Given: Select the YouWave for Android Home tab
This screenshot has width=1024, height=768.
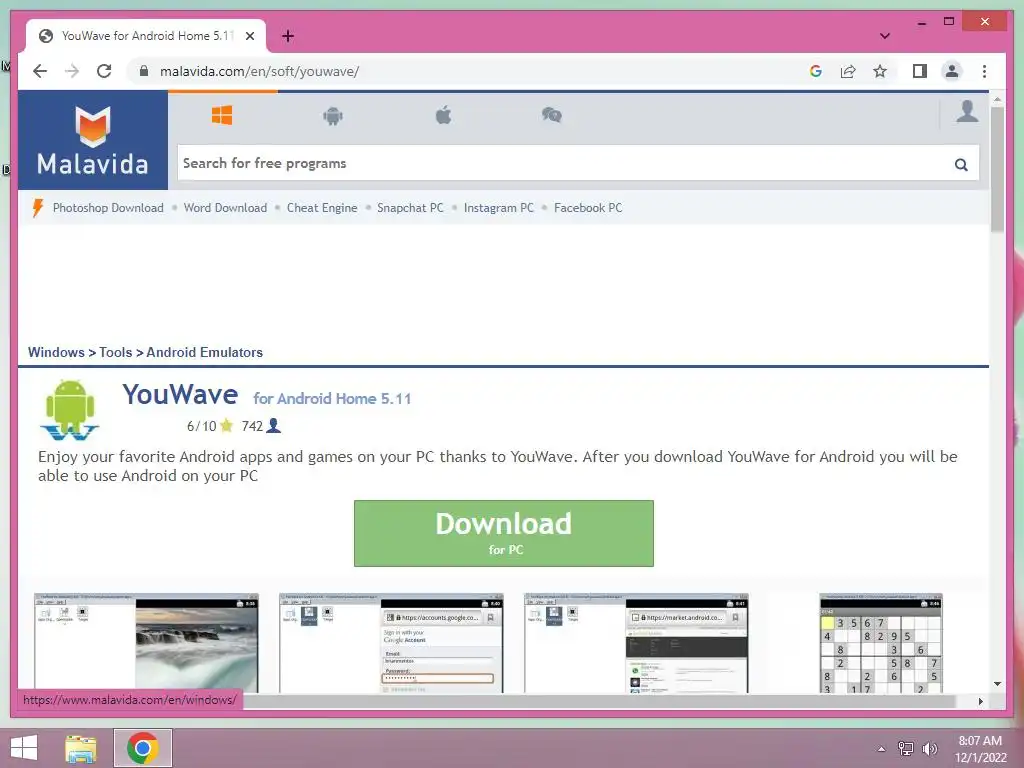Looking at the screenshot, I should coord(146,36).
